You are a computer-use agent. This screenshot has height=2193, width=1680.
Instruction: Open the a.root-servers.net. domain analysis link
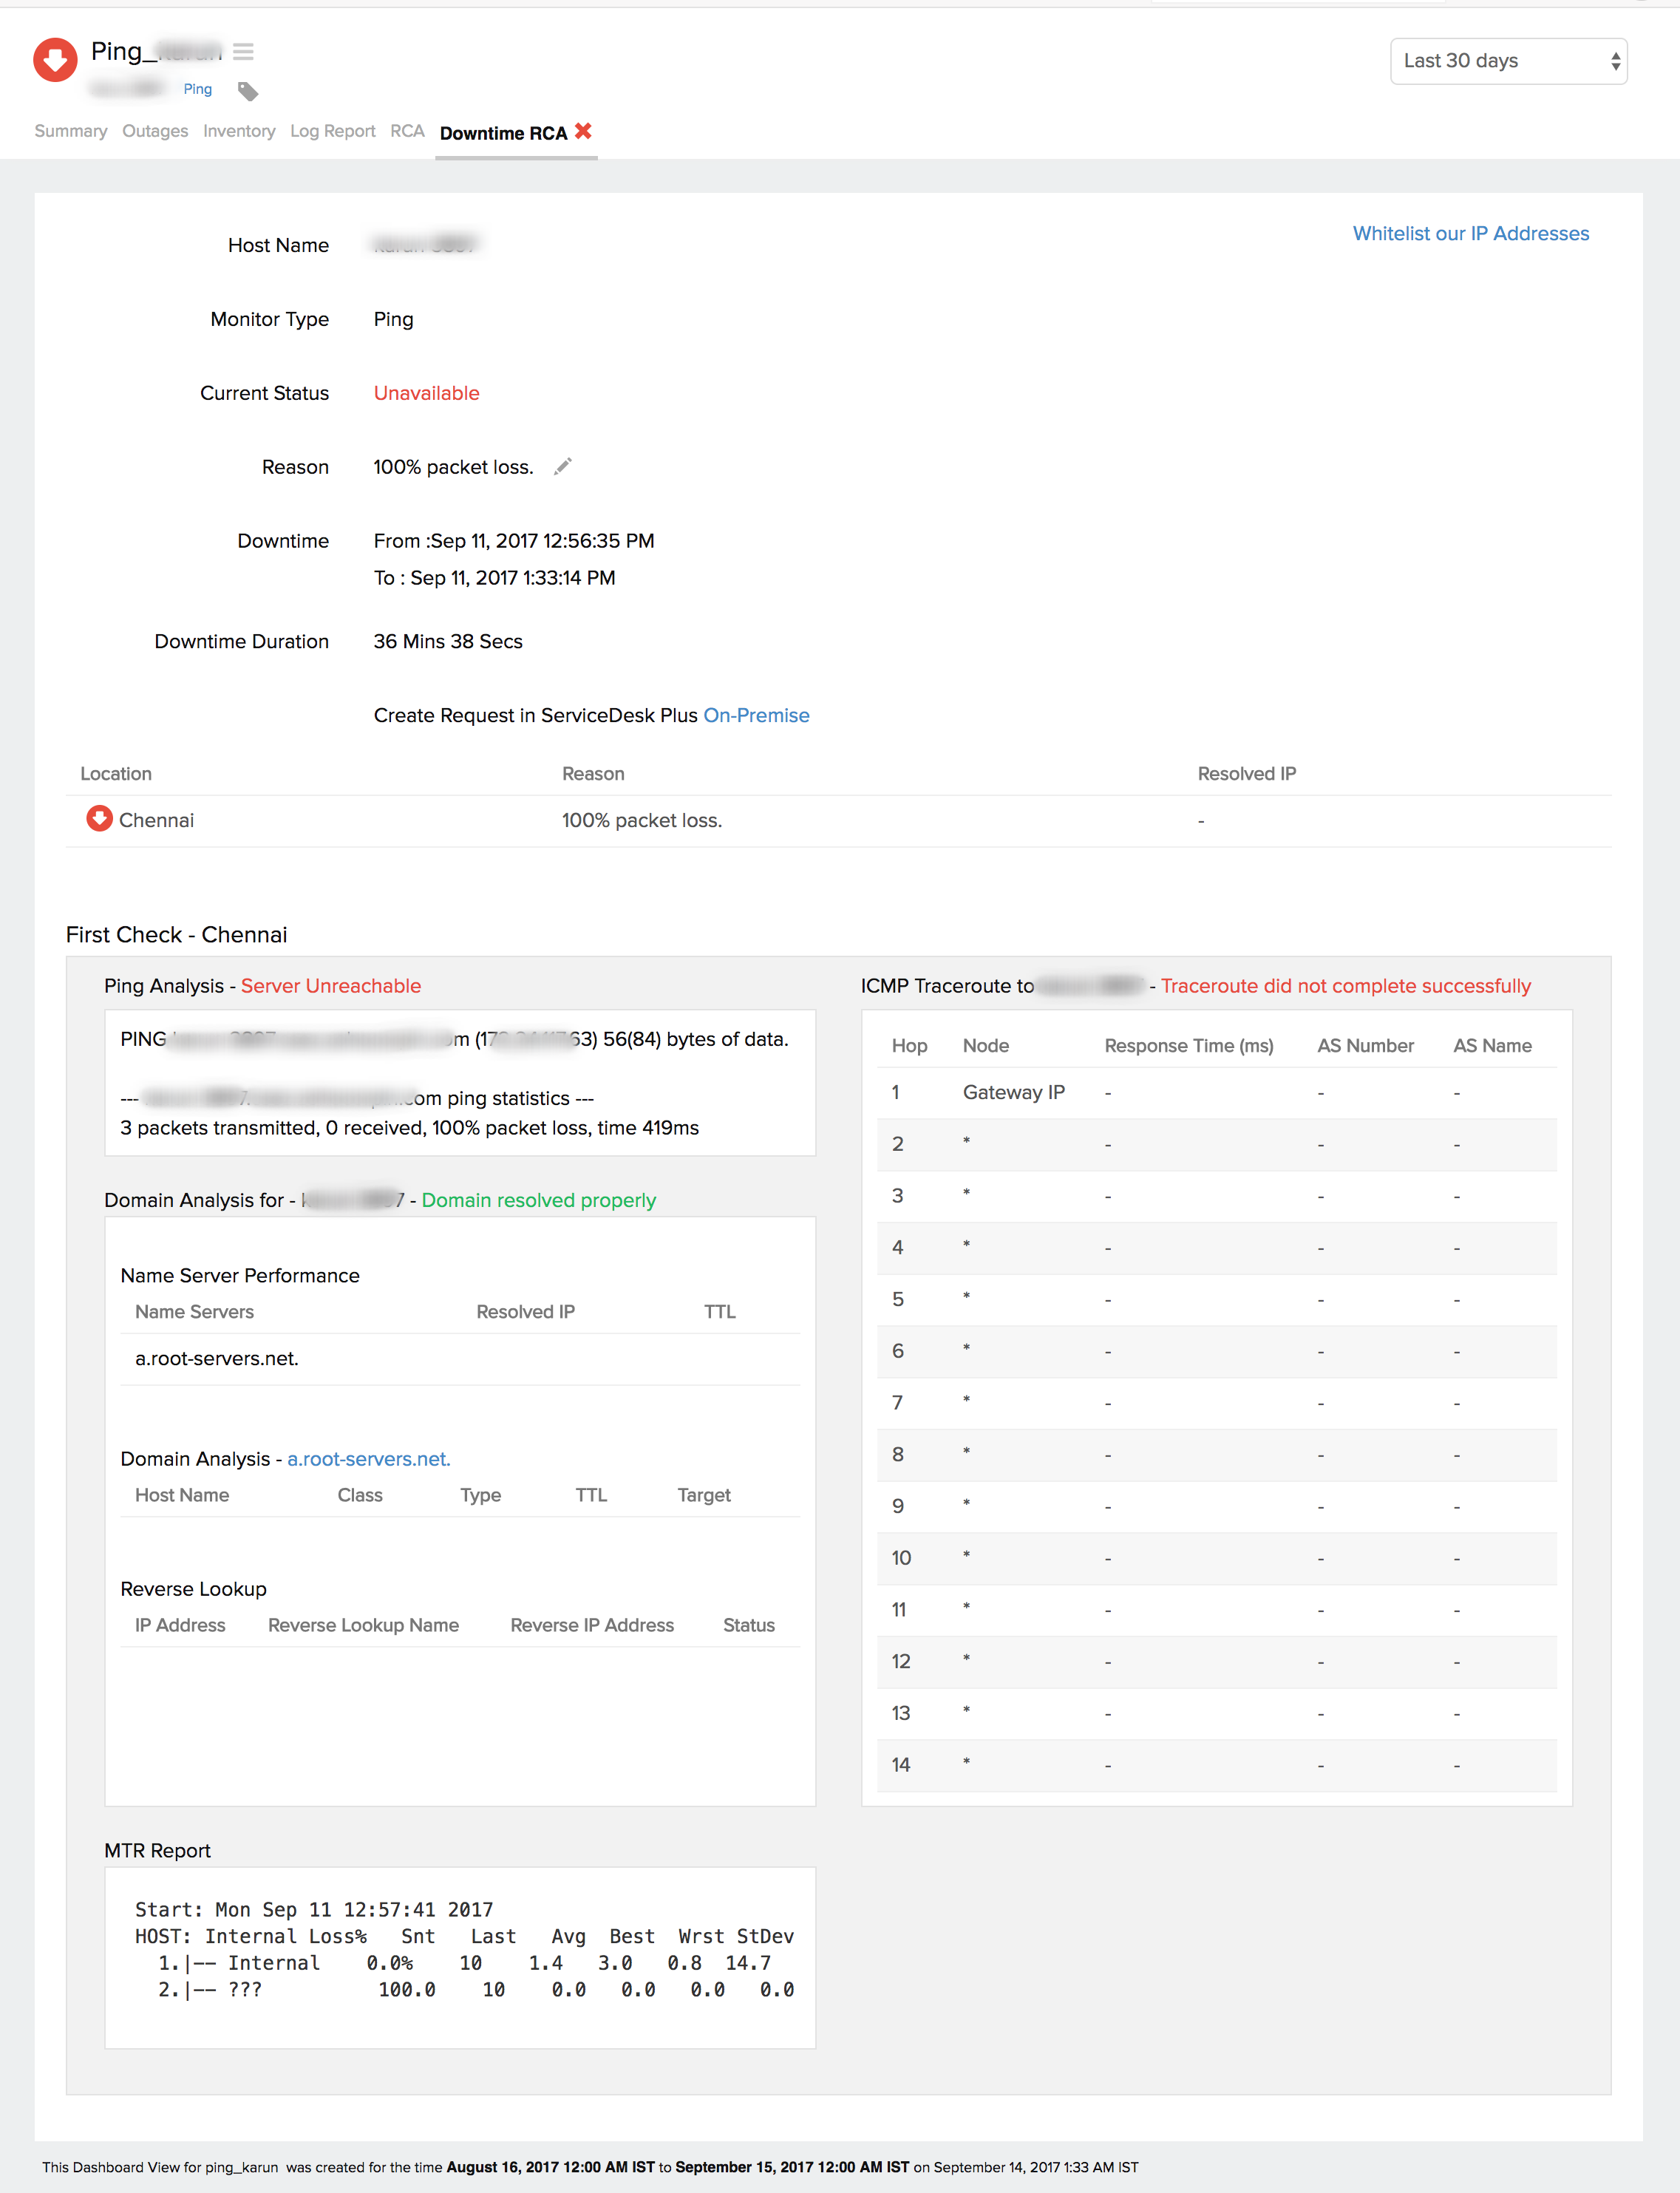click(x=368, y=1459)
